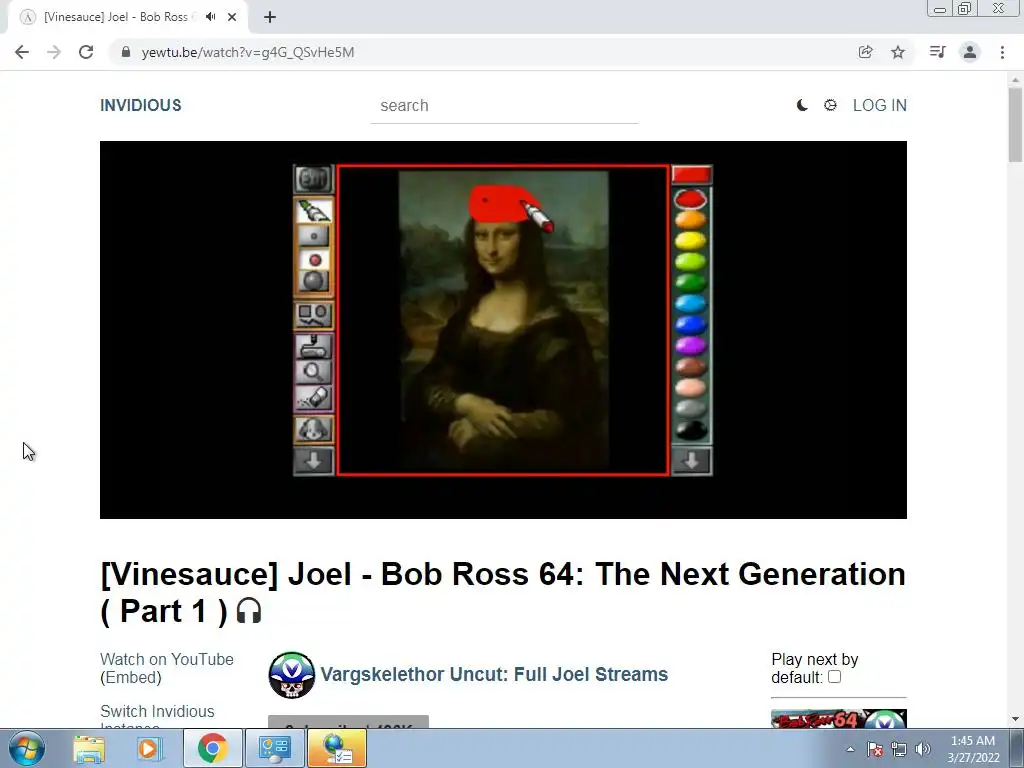Pick the black paint blob
Screen dimensions: 1024x768
point(690,430)
